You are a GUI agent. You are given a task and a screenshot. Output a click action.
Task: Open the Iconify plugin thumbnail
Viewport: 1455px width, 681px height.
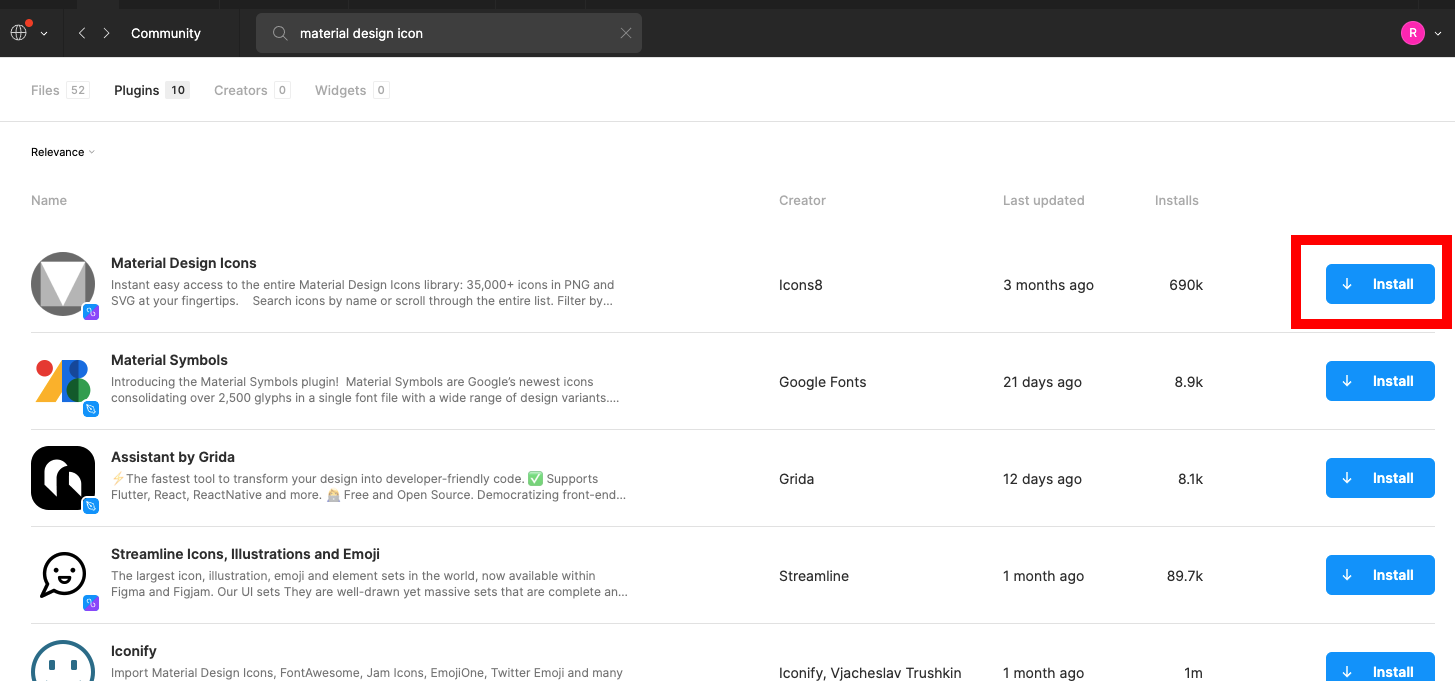pos(63,661)
